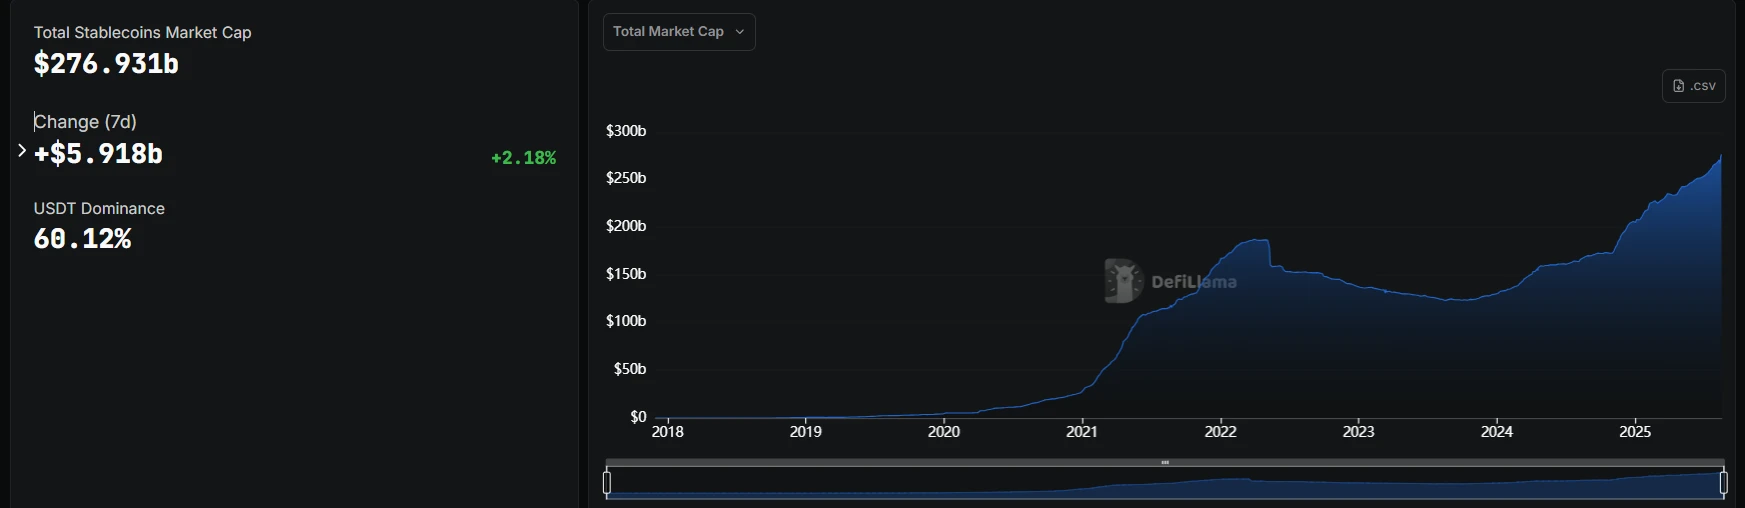Image resolution: width=1745 pixels, height=508 pixels.
Task: Click the +2.18% percentage change
Action: 523,158
